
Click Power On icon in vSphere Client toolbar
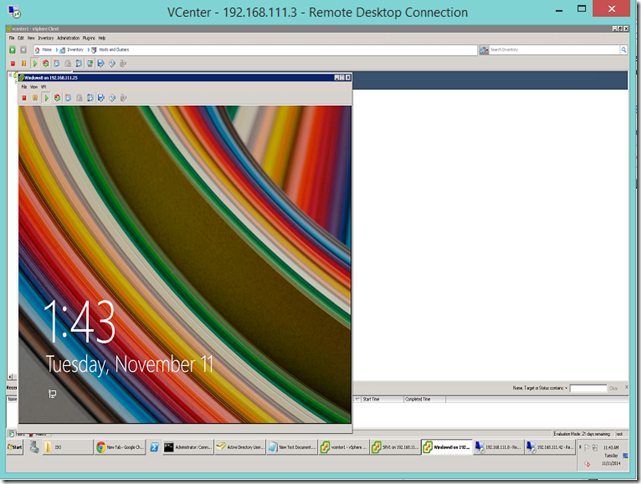tap(35, 63)
